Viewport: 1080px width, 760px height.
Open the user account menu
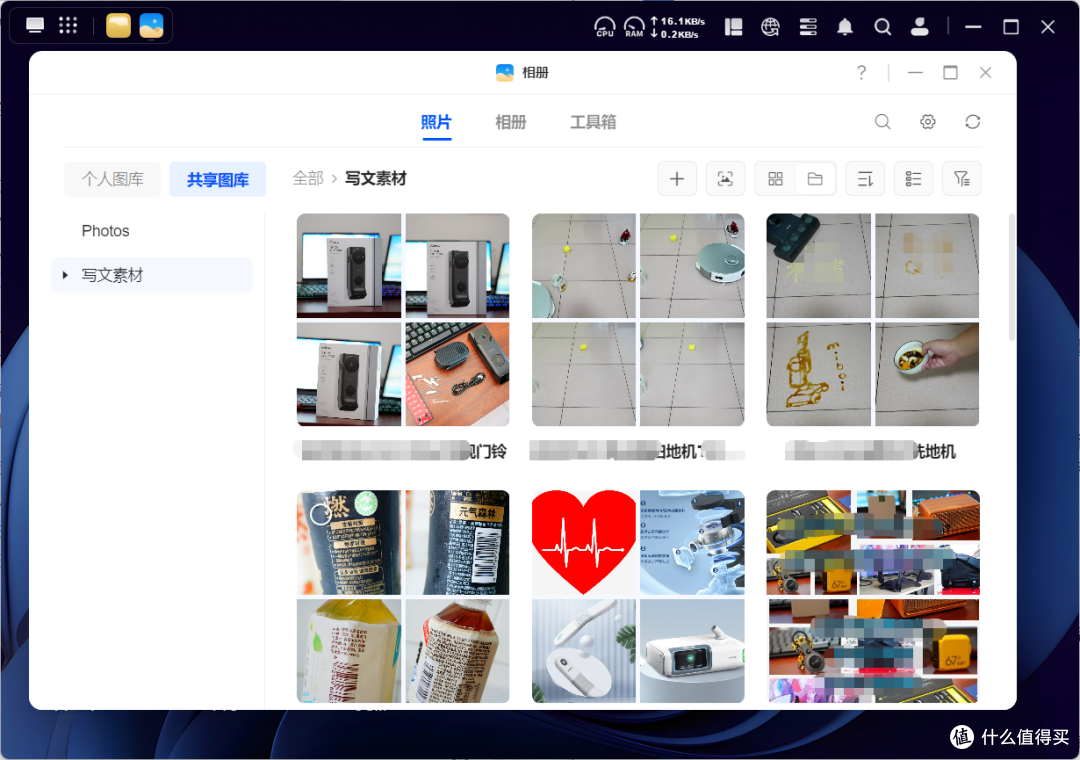coord(920,27)
